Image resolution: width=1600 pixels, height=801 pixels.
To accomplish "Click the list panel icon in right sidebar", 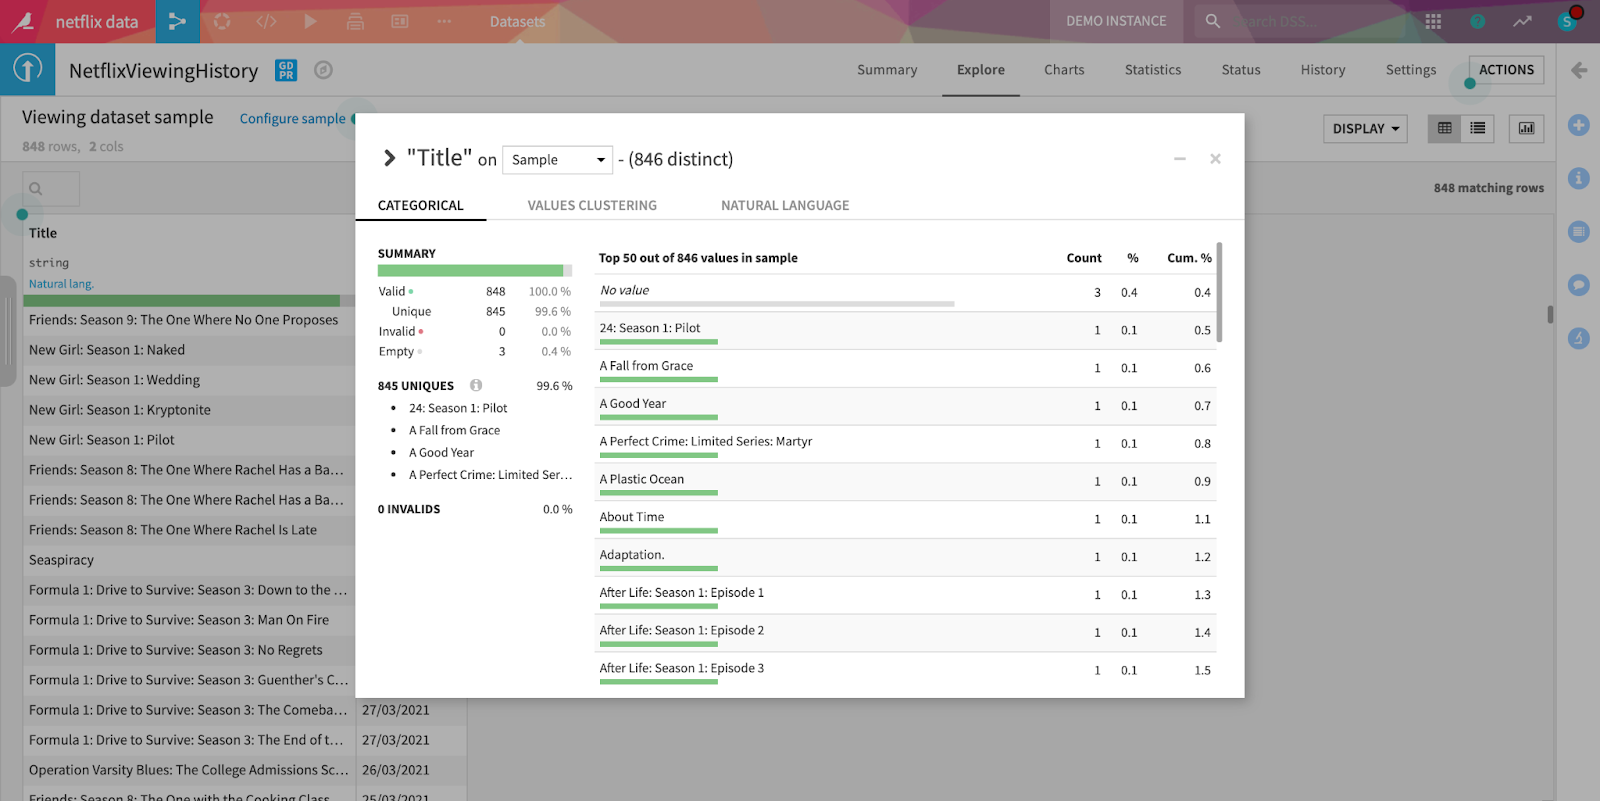I will coord(1579,232).
